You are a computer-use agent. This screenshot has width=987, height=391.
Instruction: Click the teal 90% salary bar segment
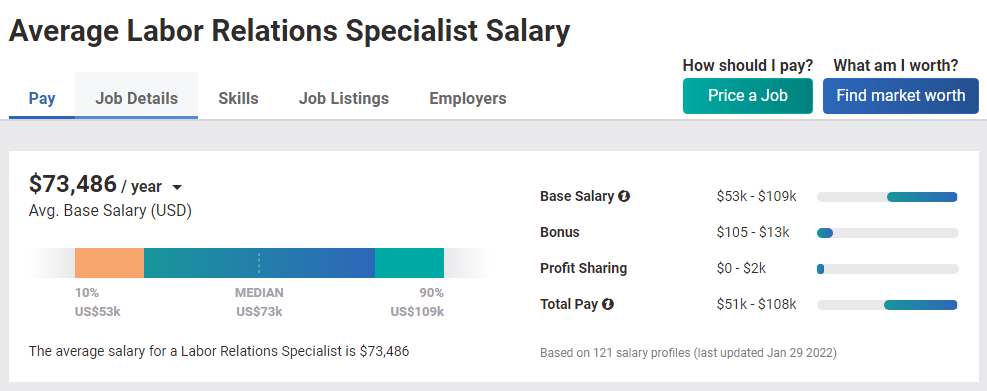pyautogui.click(x=409, y=263)
